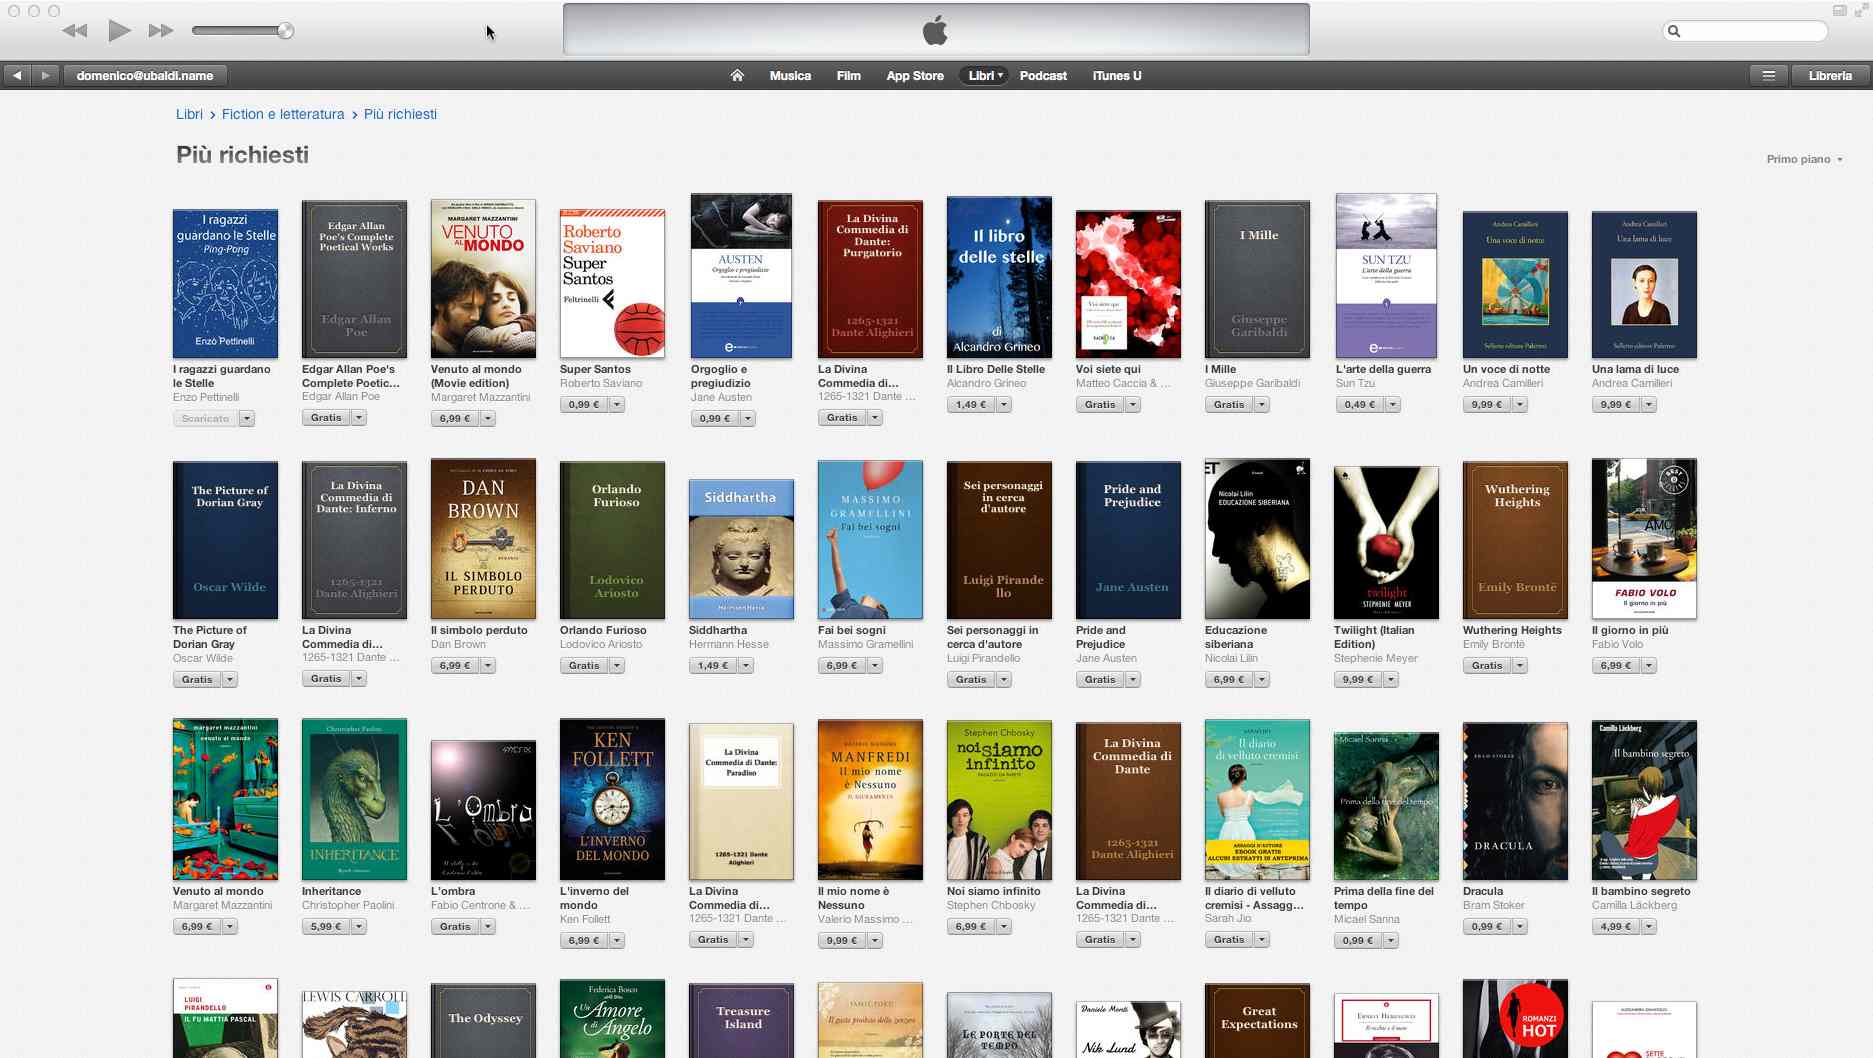Viewport: 1873px width, 1058px height.
Task: Go forward with the right arrow button
Action: pos(45,75)
